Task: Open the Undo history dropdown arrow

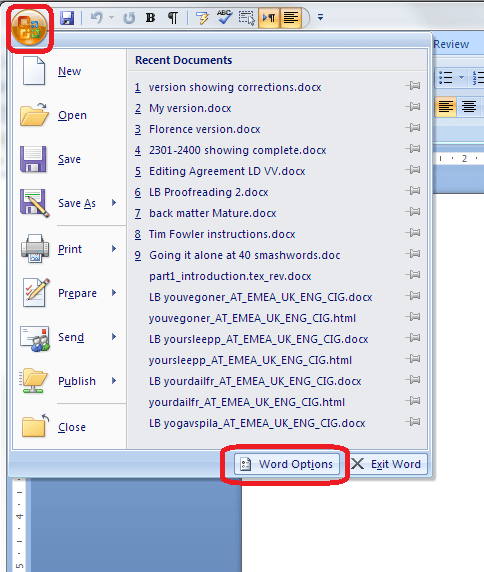Action: pyautogui.click(x=111, y=17)
